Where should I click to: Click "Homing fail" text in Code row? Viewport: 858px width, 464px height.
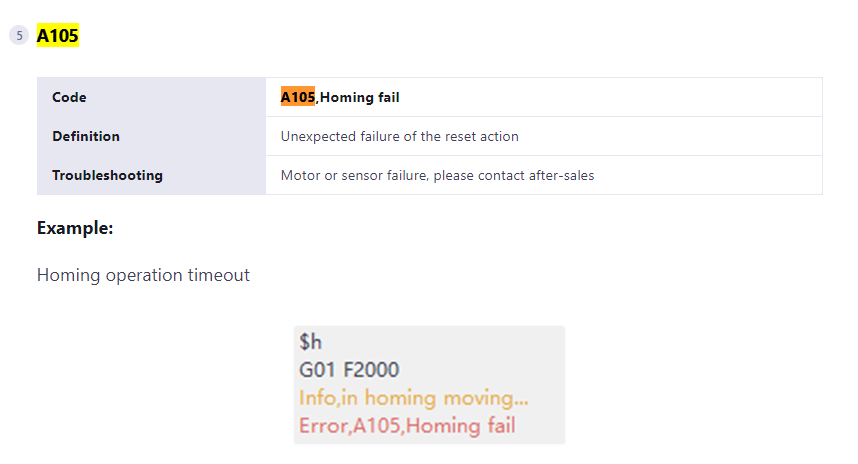359,98
